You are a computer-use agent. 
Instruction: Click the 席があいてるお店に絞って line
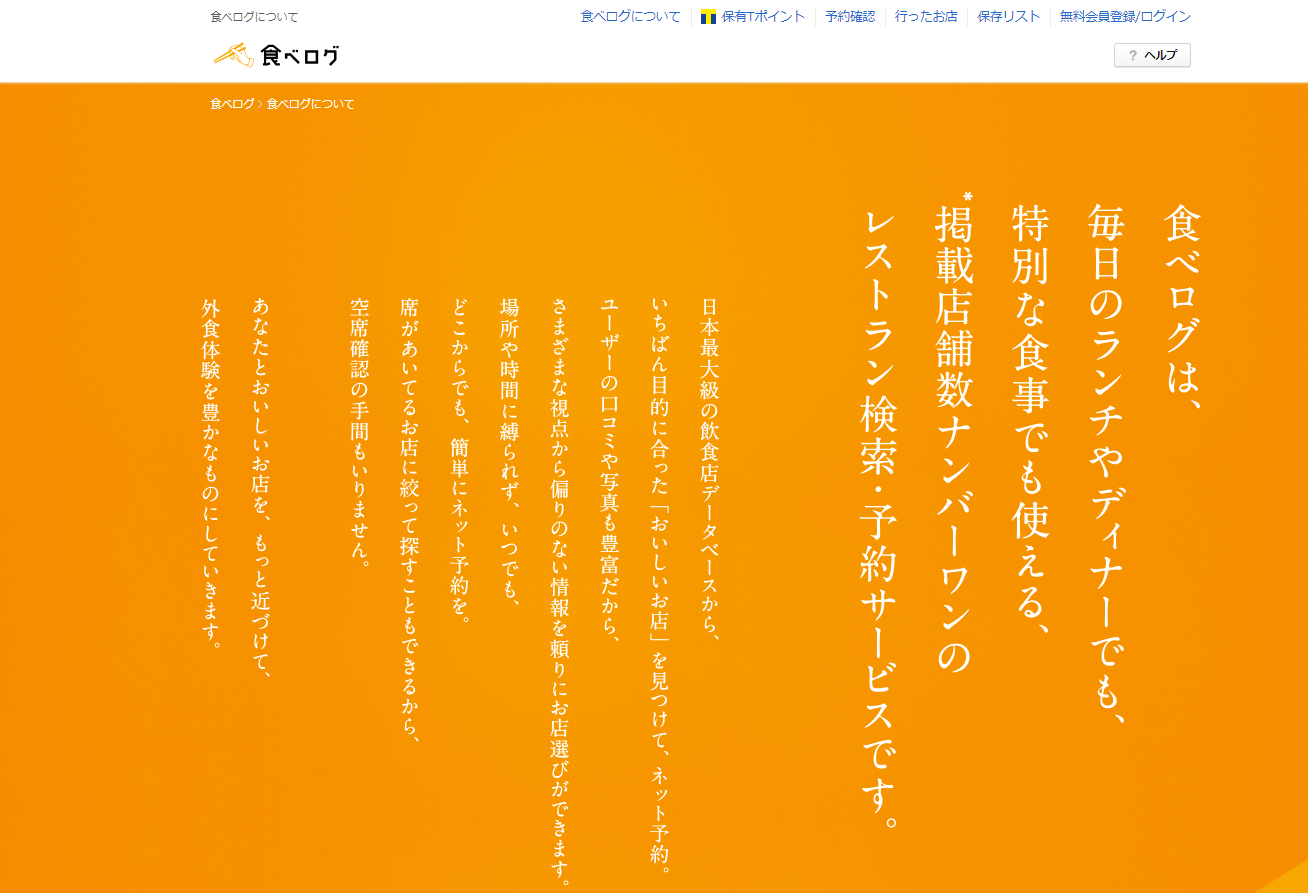410,520
